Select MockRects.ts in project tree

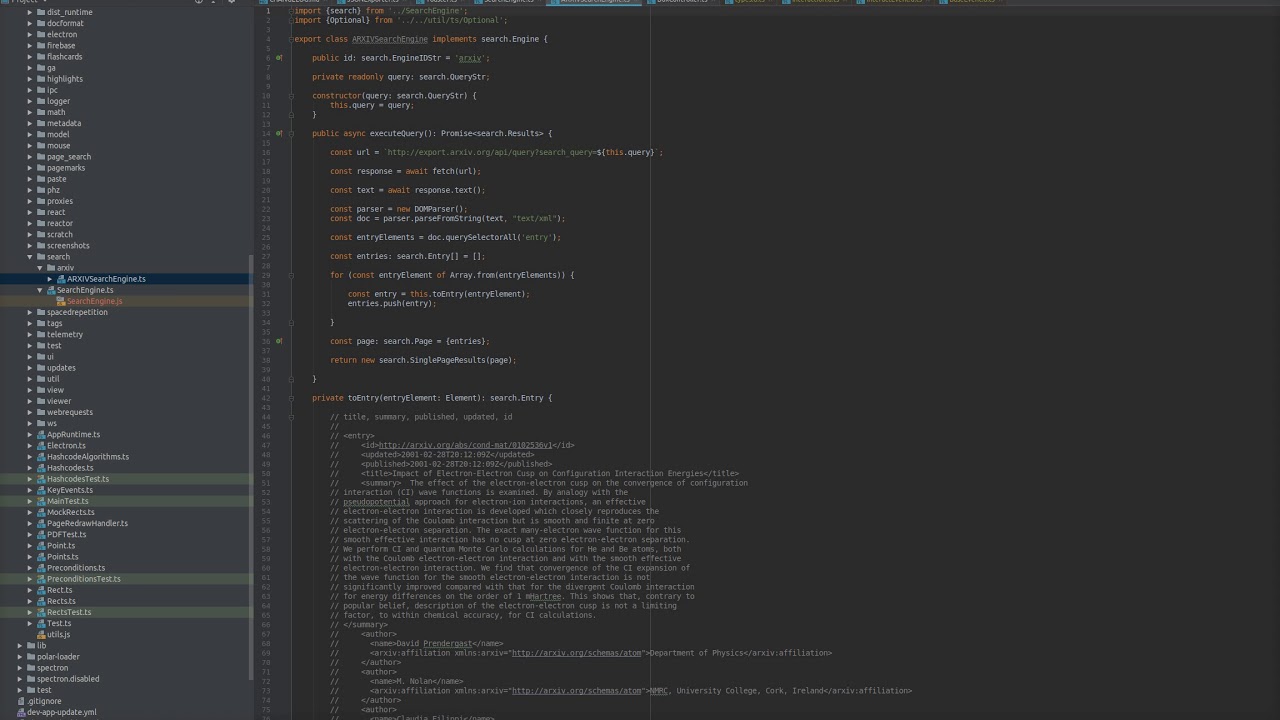tap(71, 513)
